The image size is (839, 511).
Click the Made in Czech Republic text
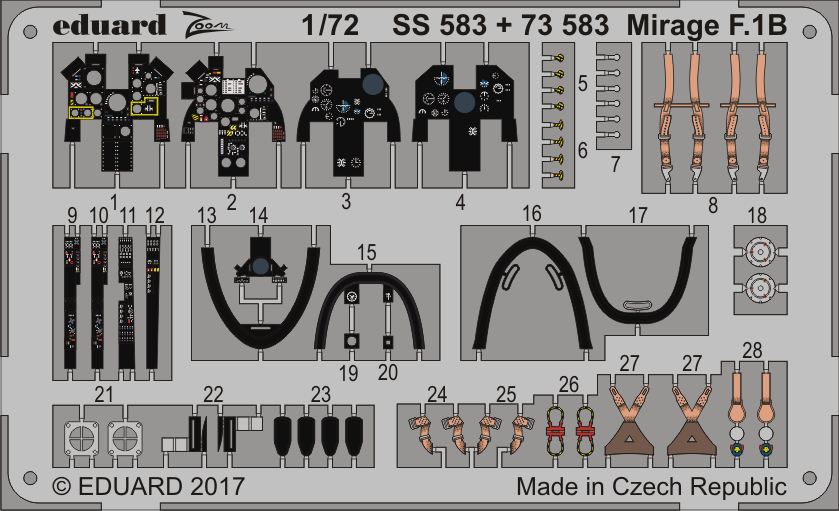(x=651, y=488)
